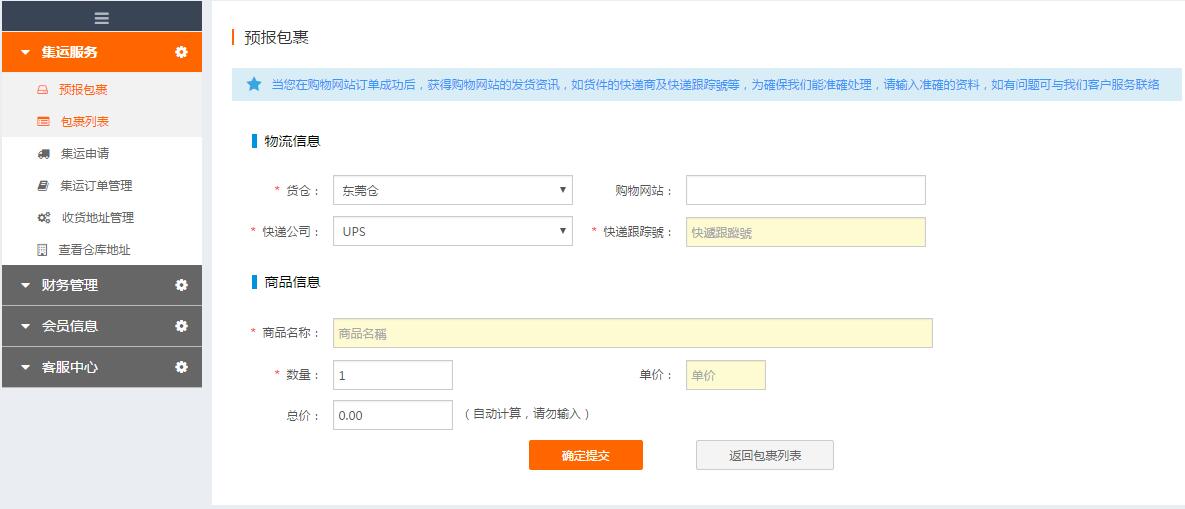The image size is (1185, 509).
Task: Expand the 财务管理 sidebar section
Action: click(x=70, y=285)
